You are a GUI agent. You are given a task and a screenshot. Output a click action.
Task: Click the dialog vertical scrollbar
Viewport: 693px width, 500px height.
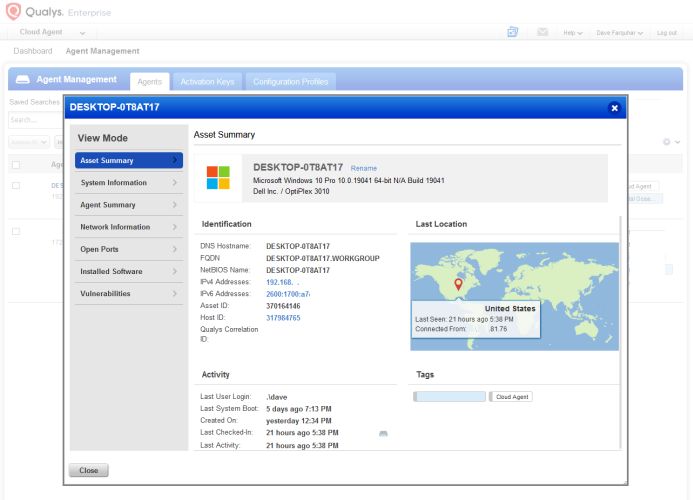[621, 332]
